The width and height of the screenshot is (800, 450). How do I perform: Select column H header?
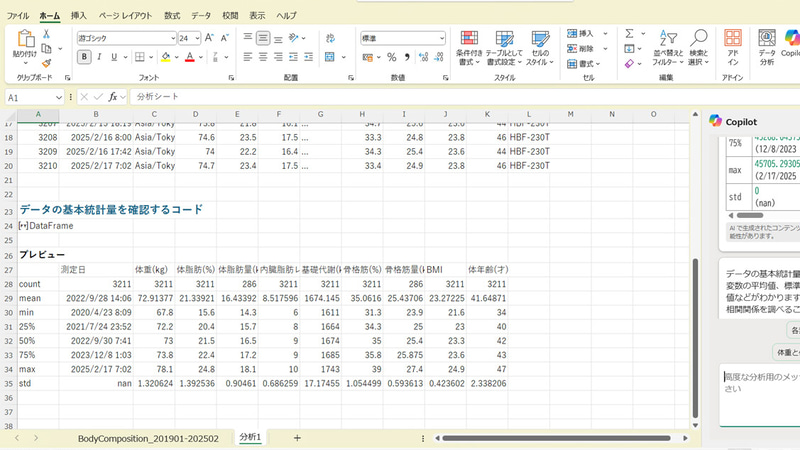point(362,115)
